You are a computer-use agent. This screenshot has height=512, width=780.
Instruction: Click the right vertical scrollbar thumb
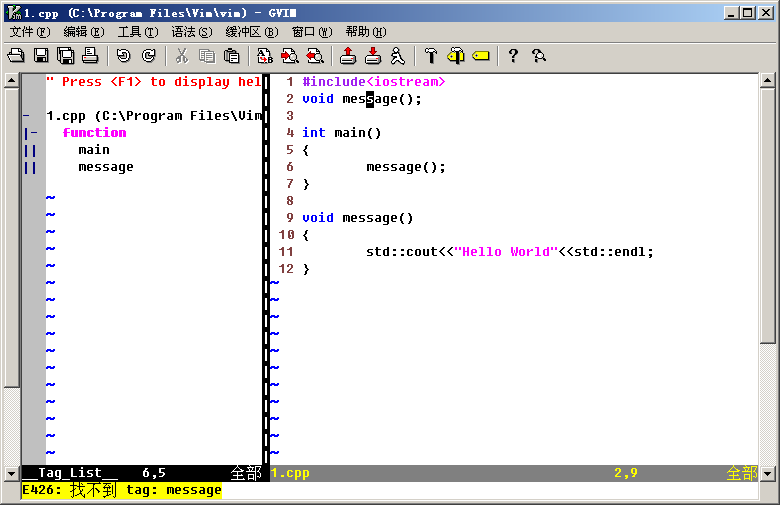(x=768, y=215)
